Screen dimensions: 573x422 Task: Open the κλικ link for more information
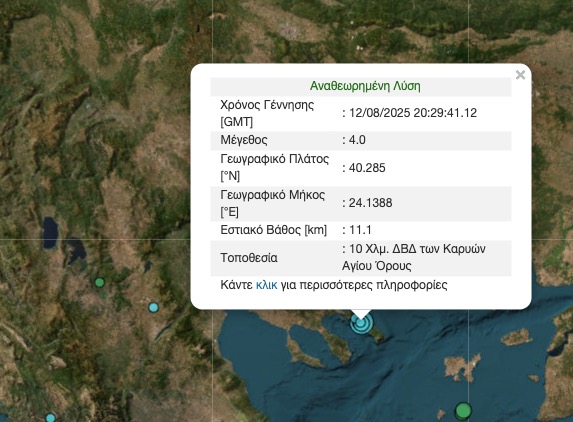tap(266, 285)
